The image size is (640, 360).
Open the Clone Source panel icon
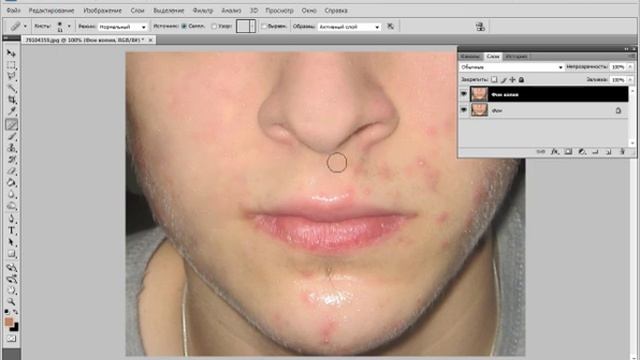pyautogui.click(x=480, y=27)
